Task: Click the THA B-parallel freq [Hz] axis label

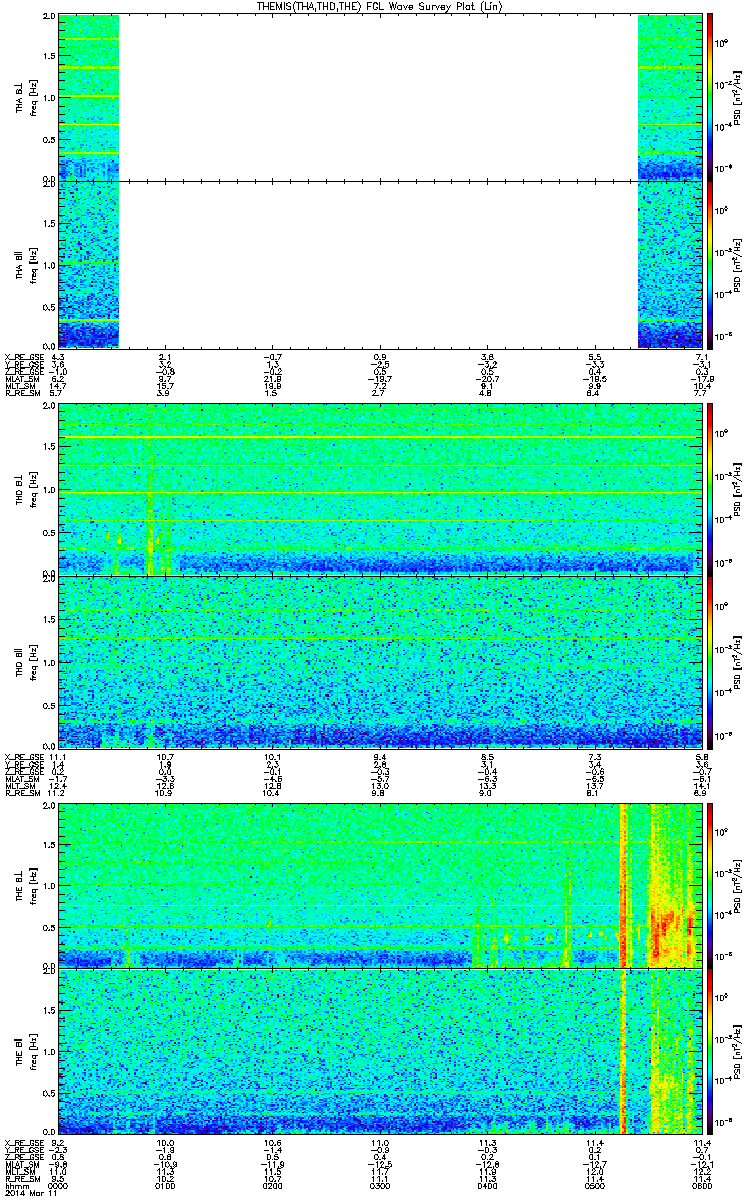Action: pyautogui.click(x=33, y=264)
